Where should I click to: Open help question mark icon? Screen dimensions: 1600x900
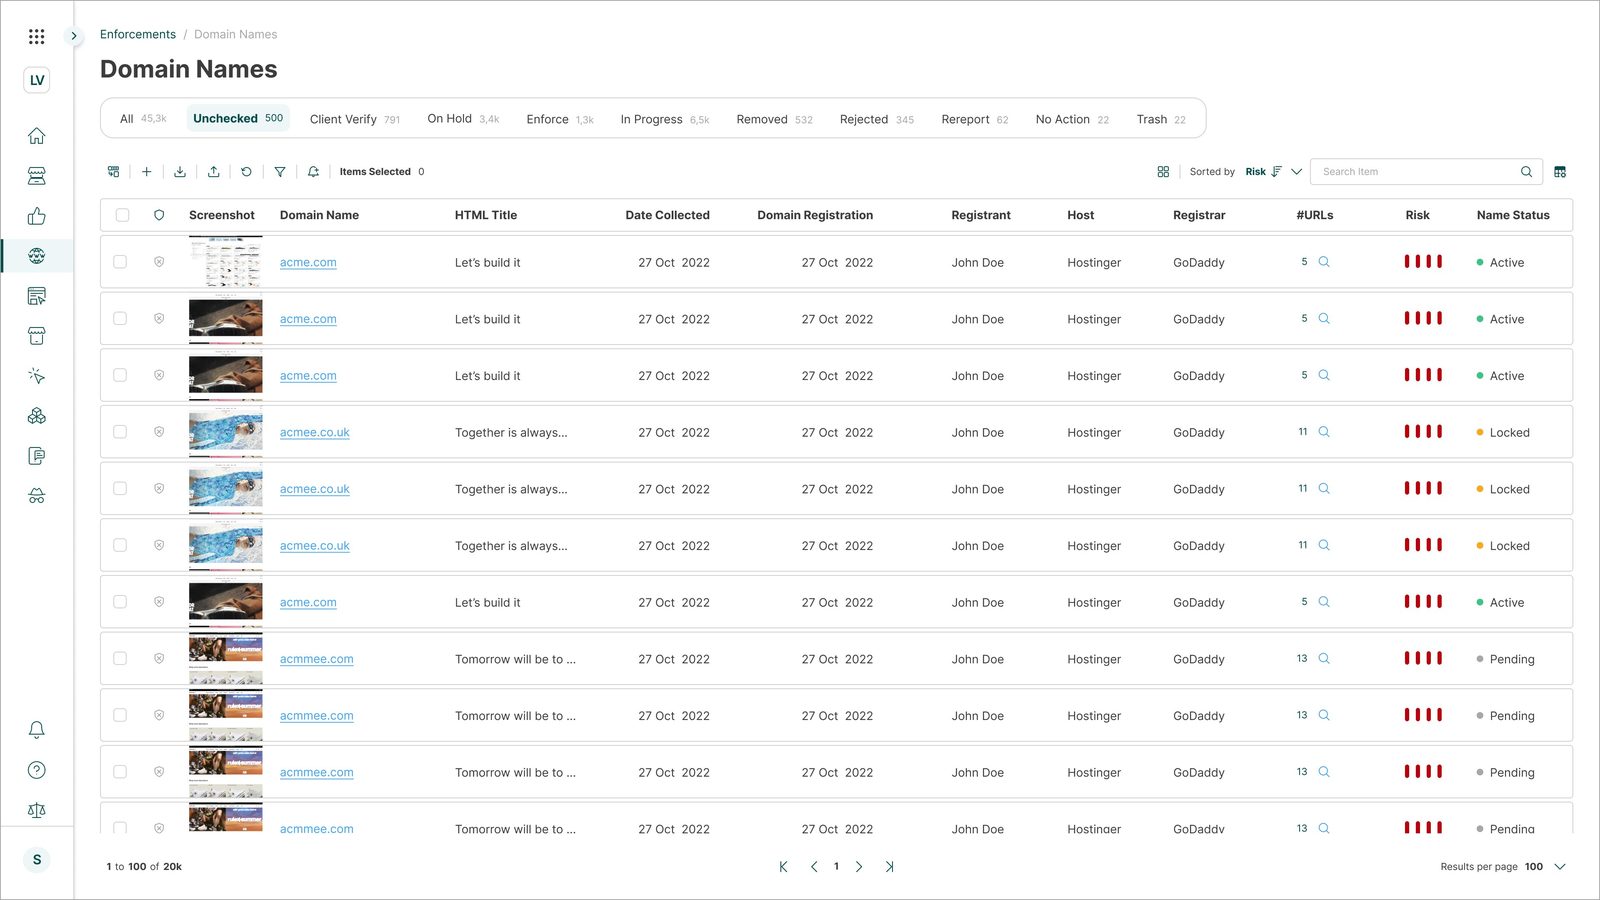(37, 770)
